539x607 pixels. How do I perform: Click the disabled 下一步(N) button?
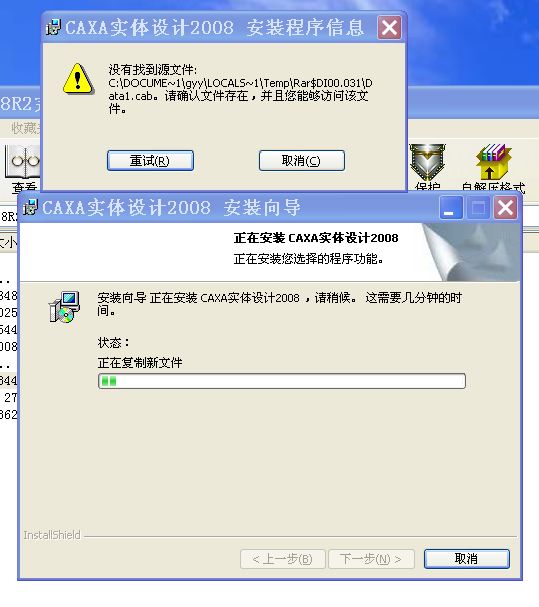coord(371,559)
